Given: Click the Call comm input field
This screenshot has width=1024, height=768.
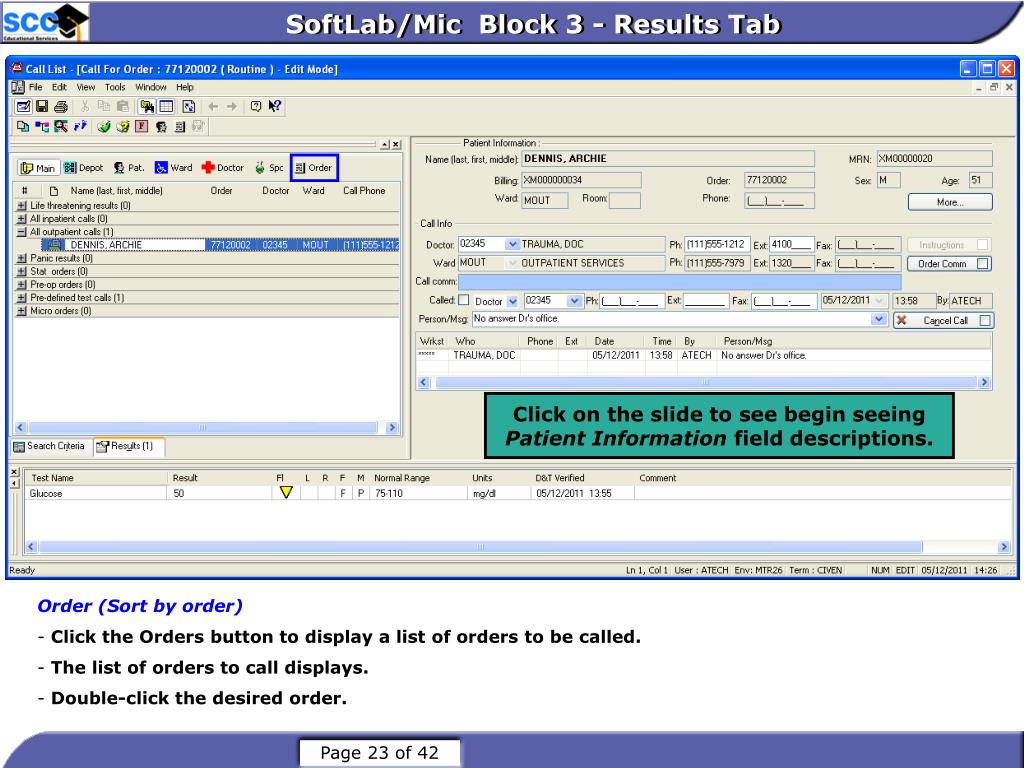Looking at the screenshot, I should (679, 282).
